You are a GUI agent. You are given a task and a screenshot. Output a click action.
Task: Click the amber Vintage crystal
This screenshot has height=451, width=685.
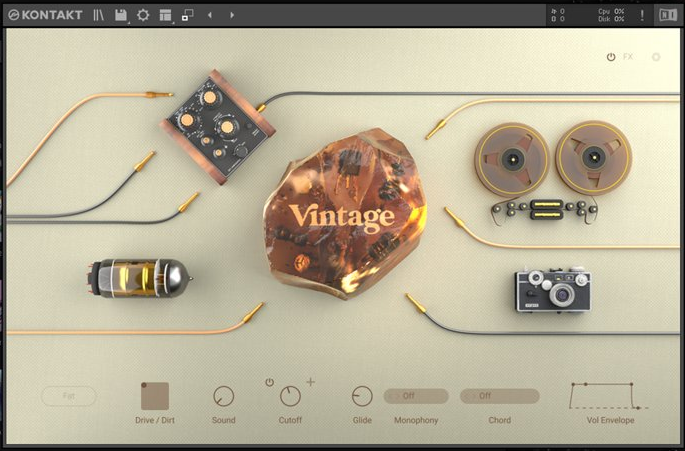344,213
